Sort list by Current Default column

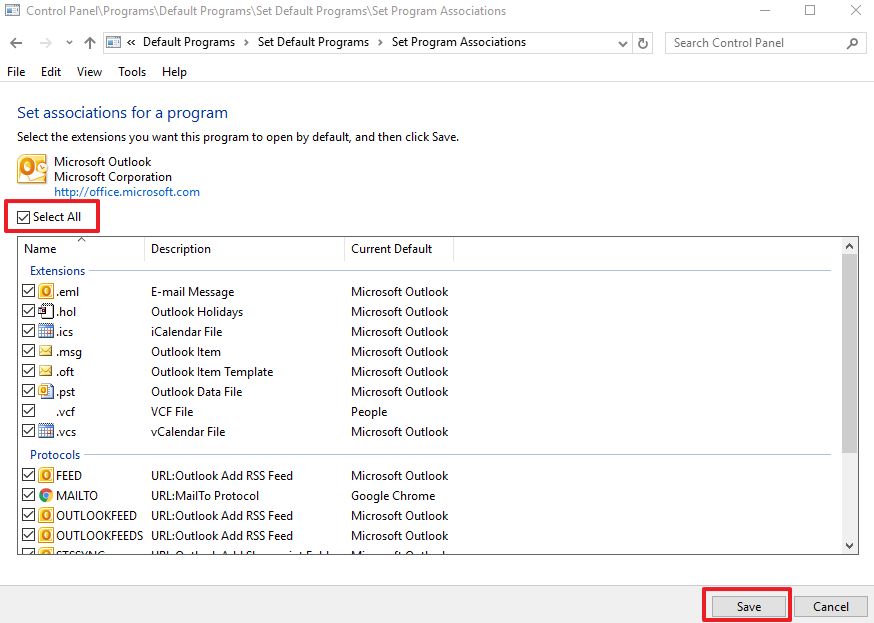399,249
